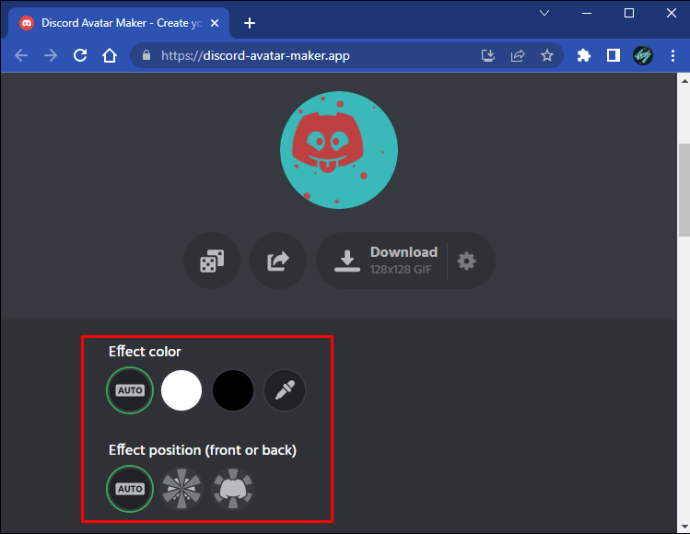
Task: Select AUTO effect position option
Action: (130, 489)
